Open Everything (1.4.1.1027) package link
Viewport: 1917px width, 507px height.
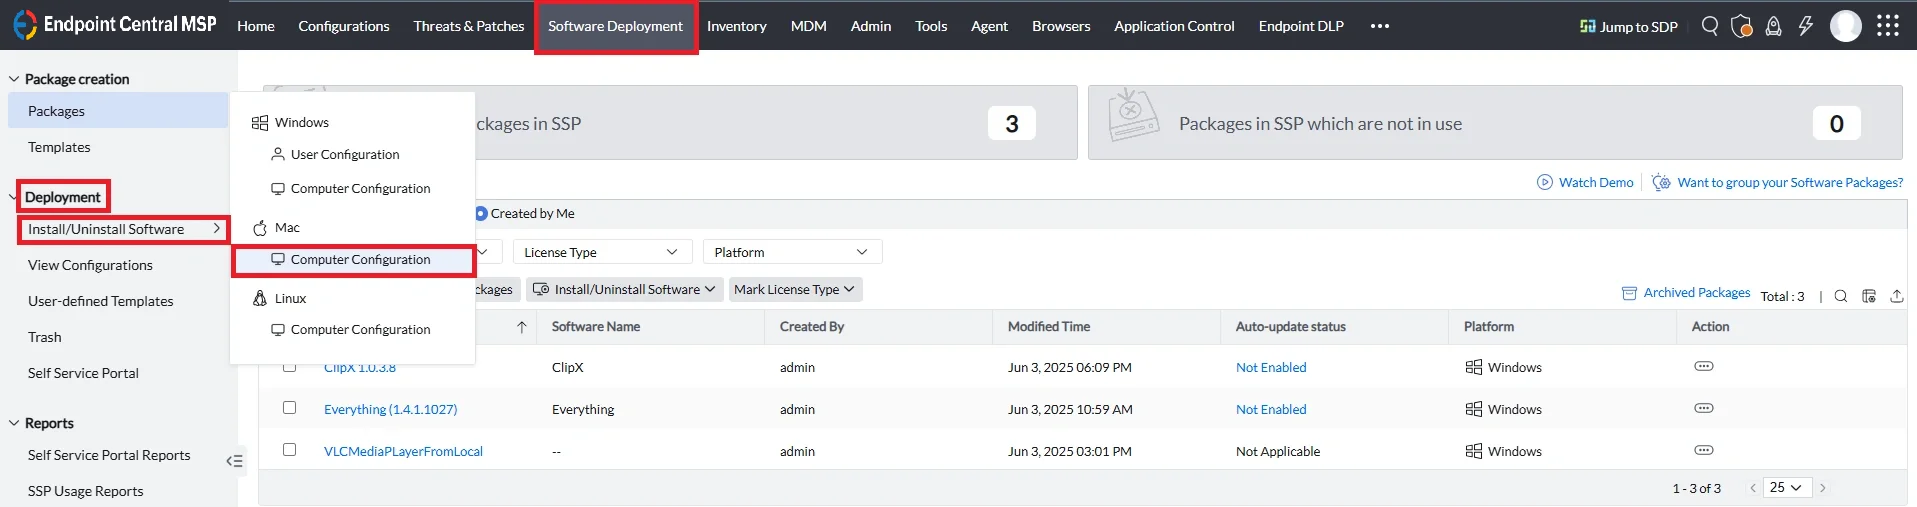pyautogui.click(x=390, y=409)
